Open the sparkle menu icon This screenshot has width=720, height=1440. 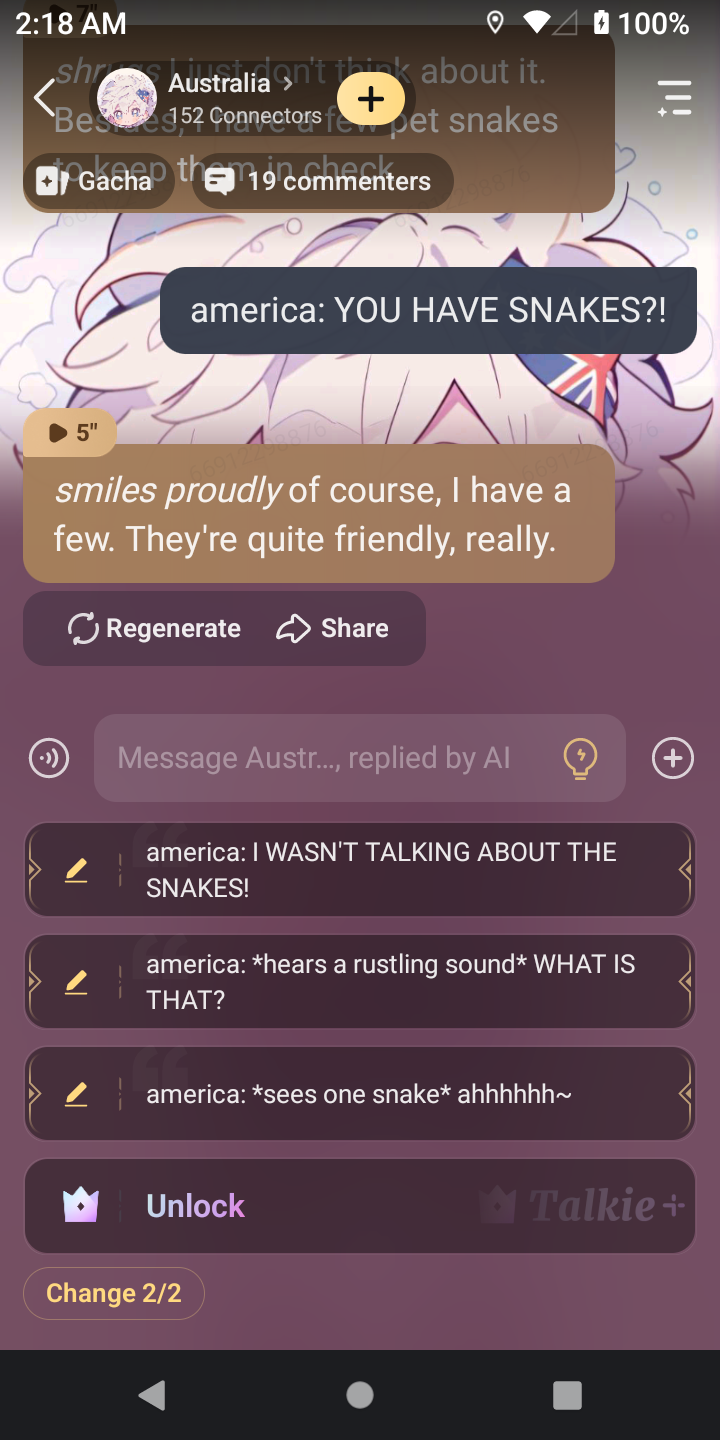pyautogui.click(x=674, y=98)
